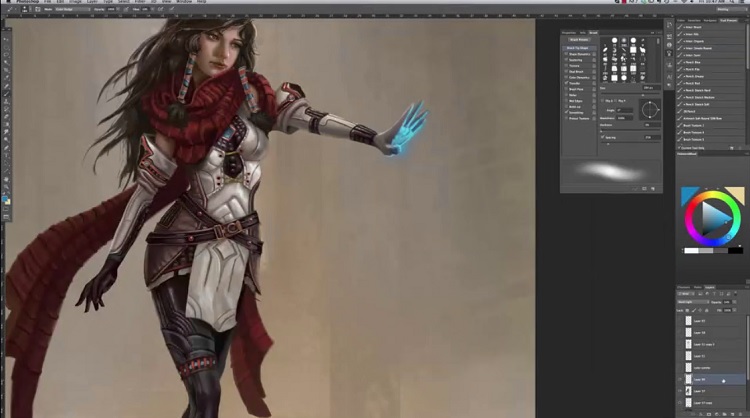Click the layer style fx icon

pos(701,414)
